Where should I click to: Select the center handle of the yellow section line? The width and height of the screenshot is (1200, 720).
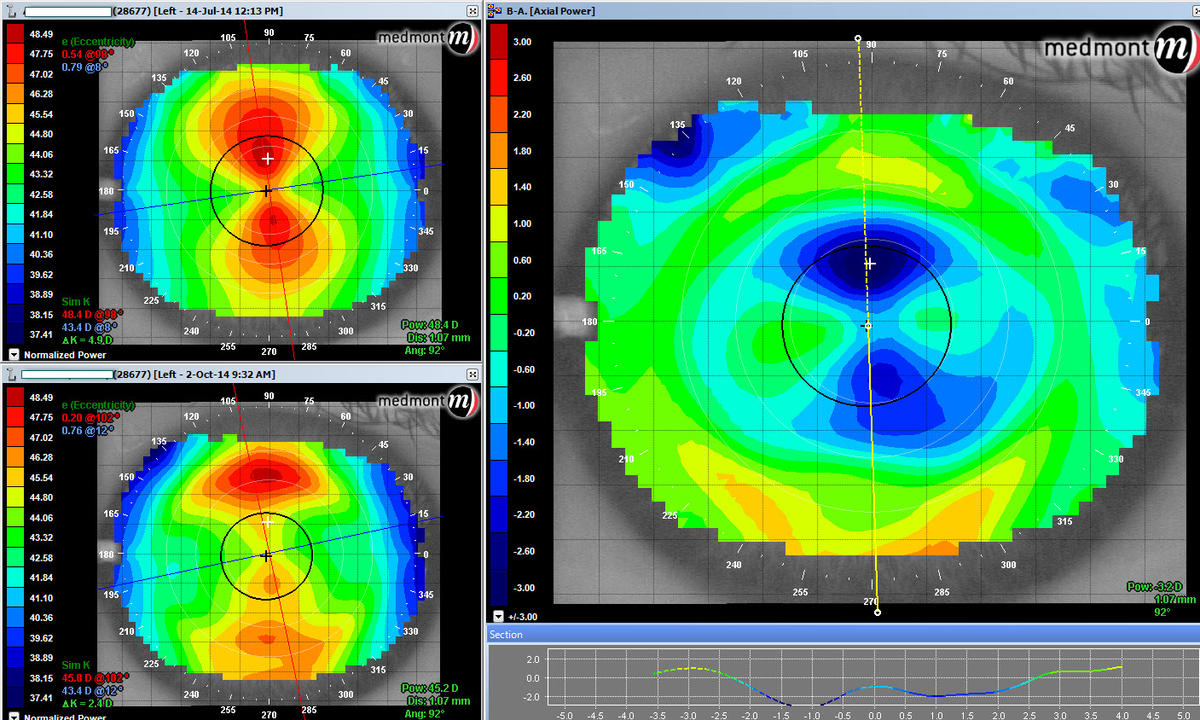click(x=868, y=326)
